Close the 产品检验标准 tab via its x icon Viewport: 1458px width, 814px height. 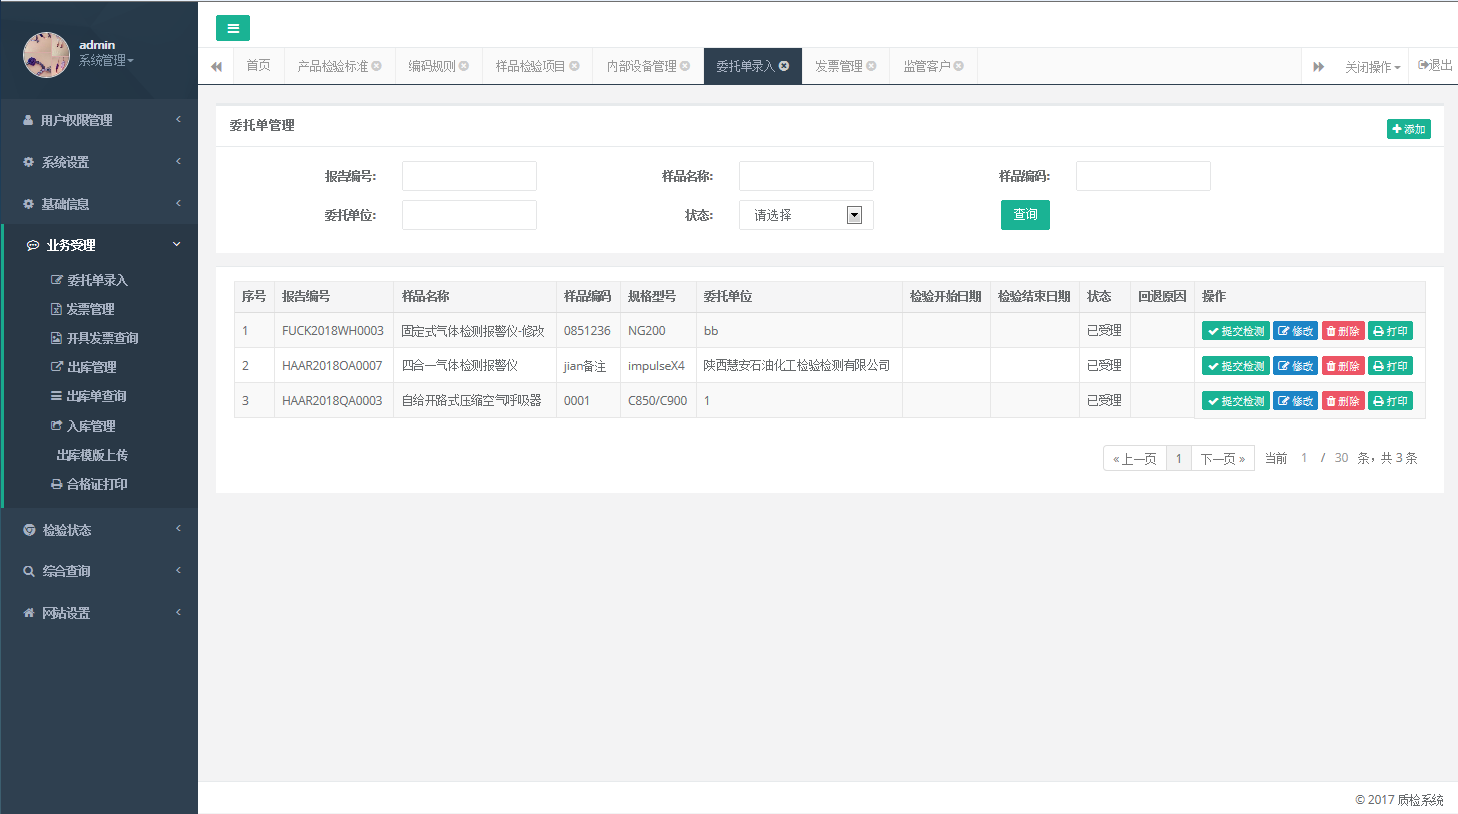point(377,66)
